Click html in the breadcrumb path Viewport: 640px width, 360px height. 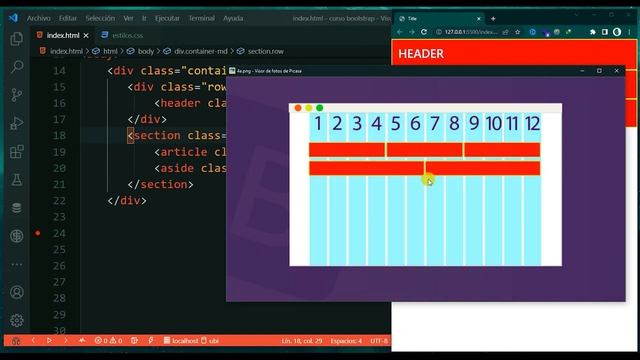(110, 51)
